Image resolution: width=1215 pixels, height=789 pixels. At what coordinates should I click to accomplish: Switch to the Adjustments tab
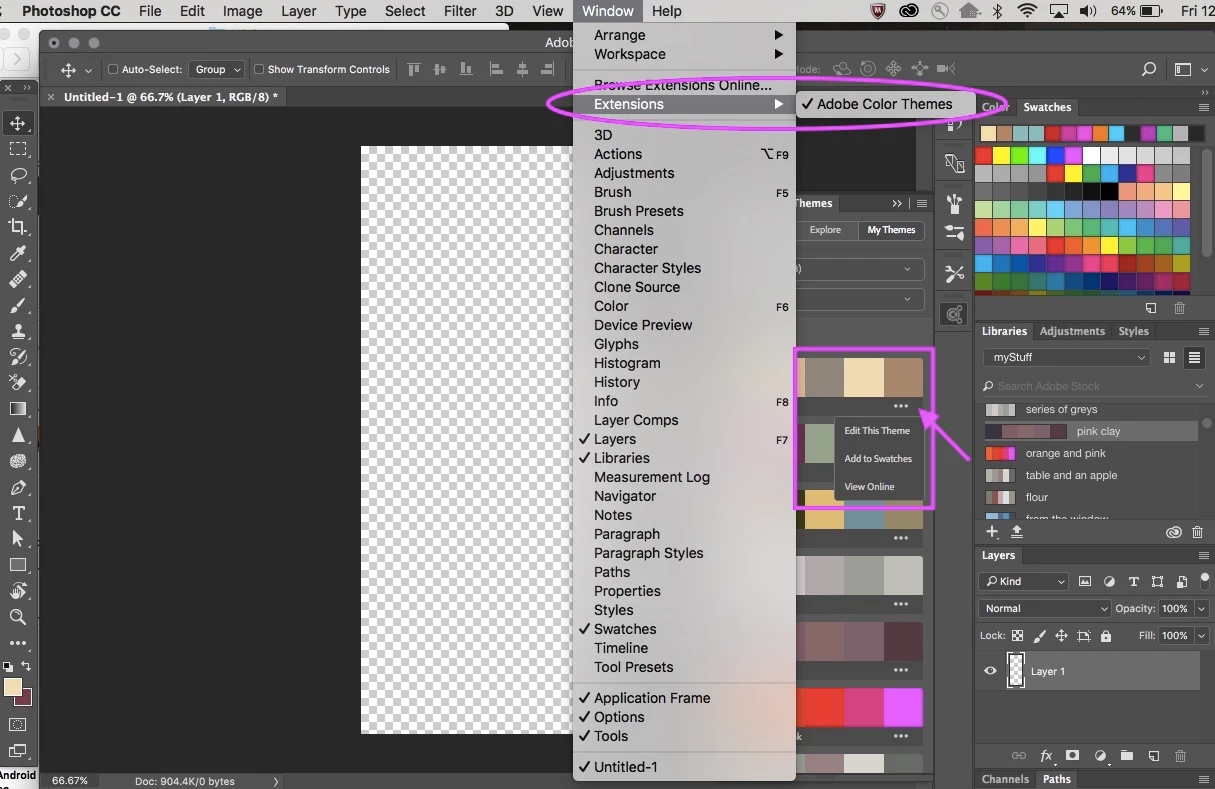[1072, 331]
